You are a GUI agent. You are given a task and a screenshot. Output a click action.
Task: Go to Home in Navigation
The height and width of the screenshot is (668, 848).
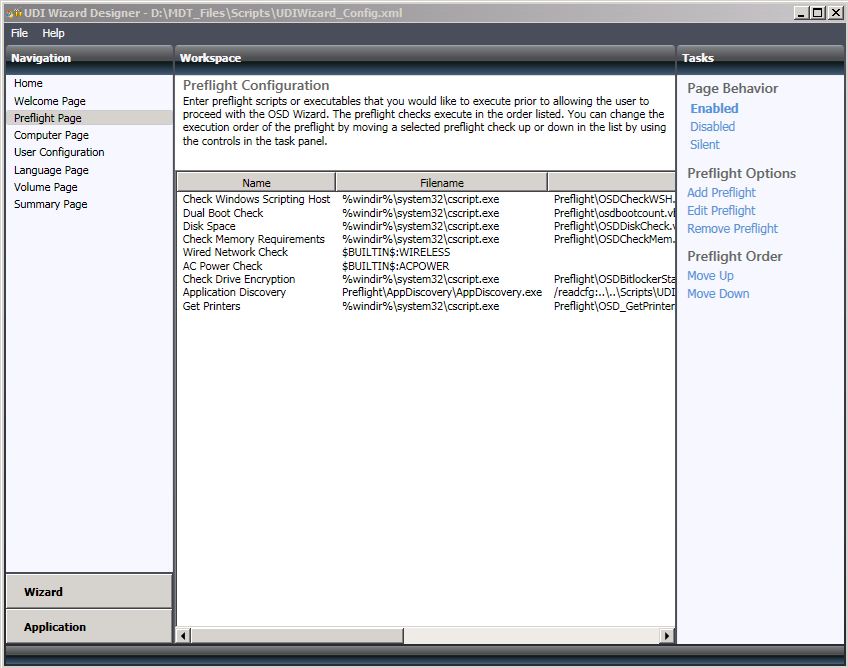28,83
